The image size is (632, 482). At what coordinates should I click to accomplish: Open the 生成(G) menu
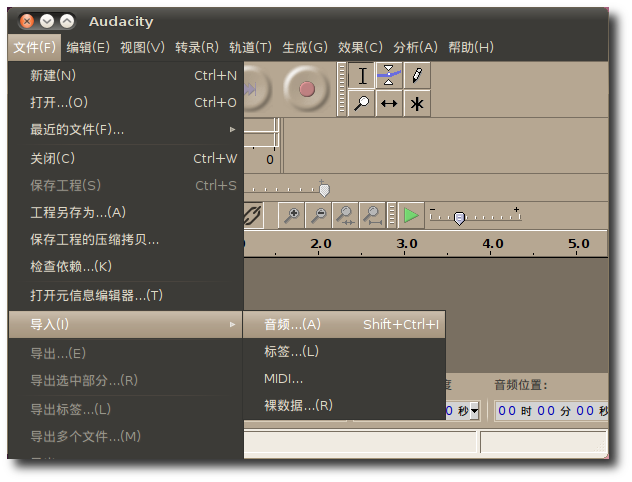coord(305,48)
